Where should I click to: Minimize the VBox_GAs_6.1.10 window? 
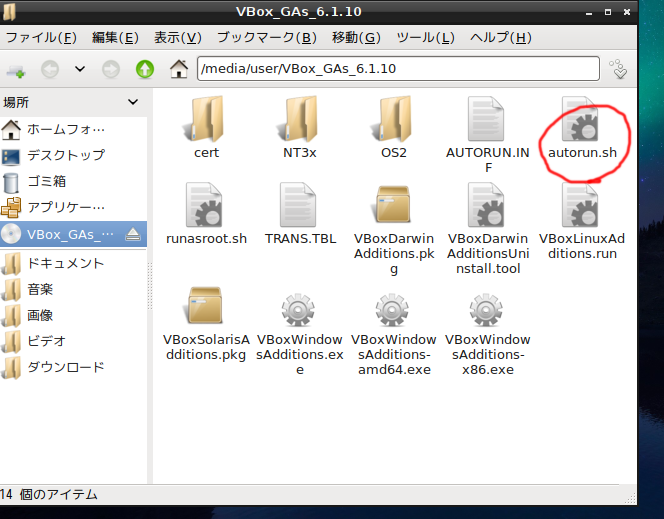pyautogui.click(x=589, y=13)
